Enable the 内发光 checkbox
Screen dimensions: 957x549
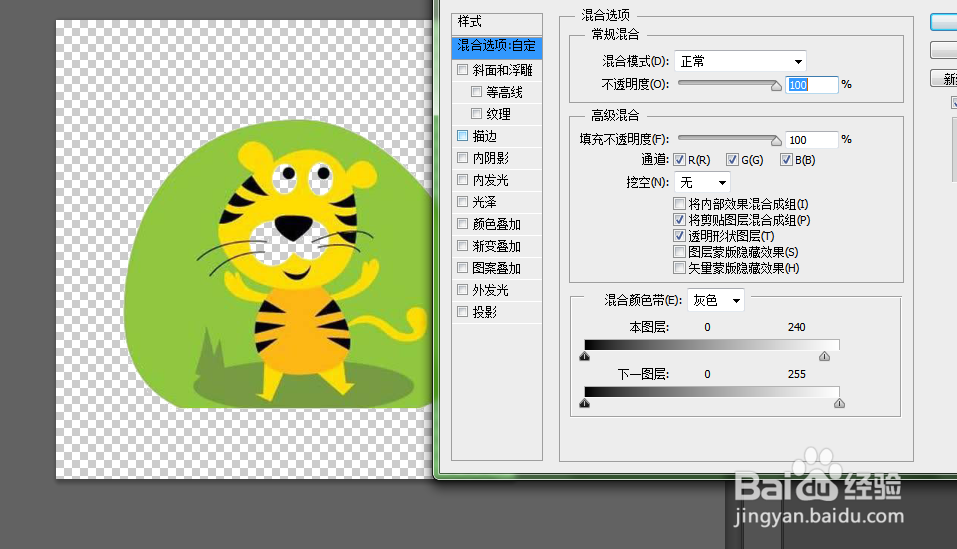[463, 179]
